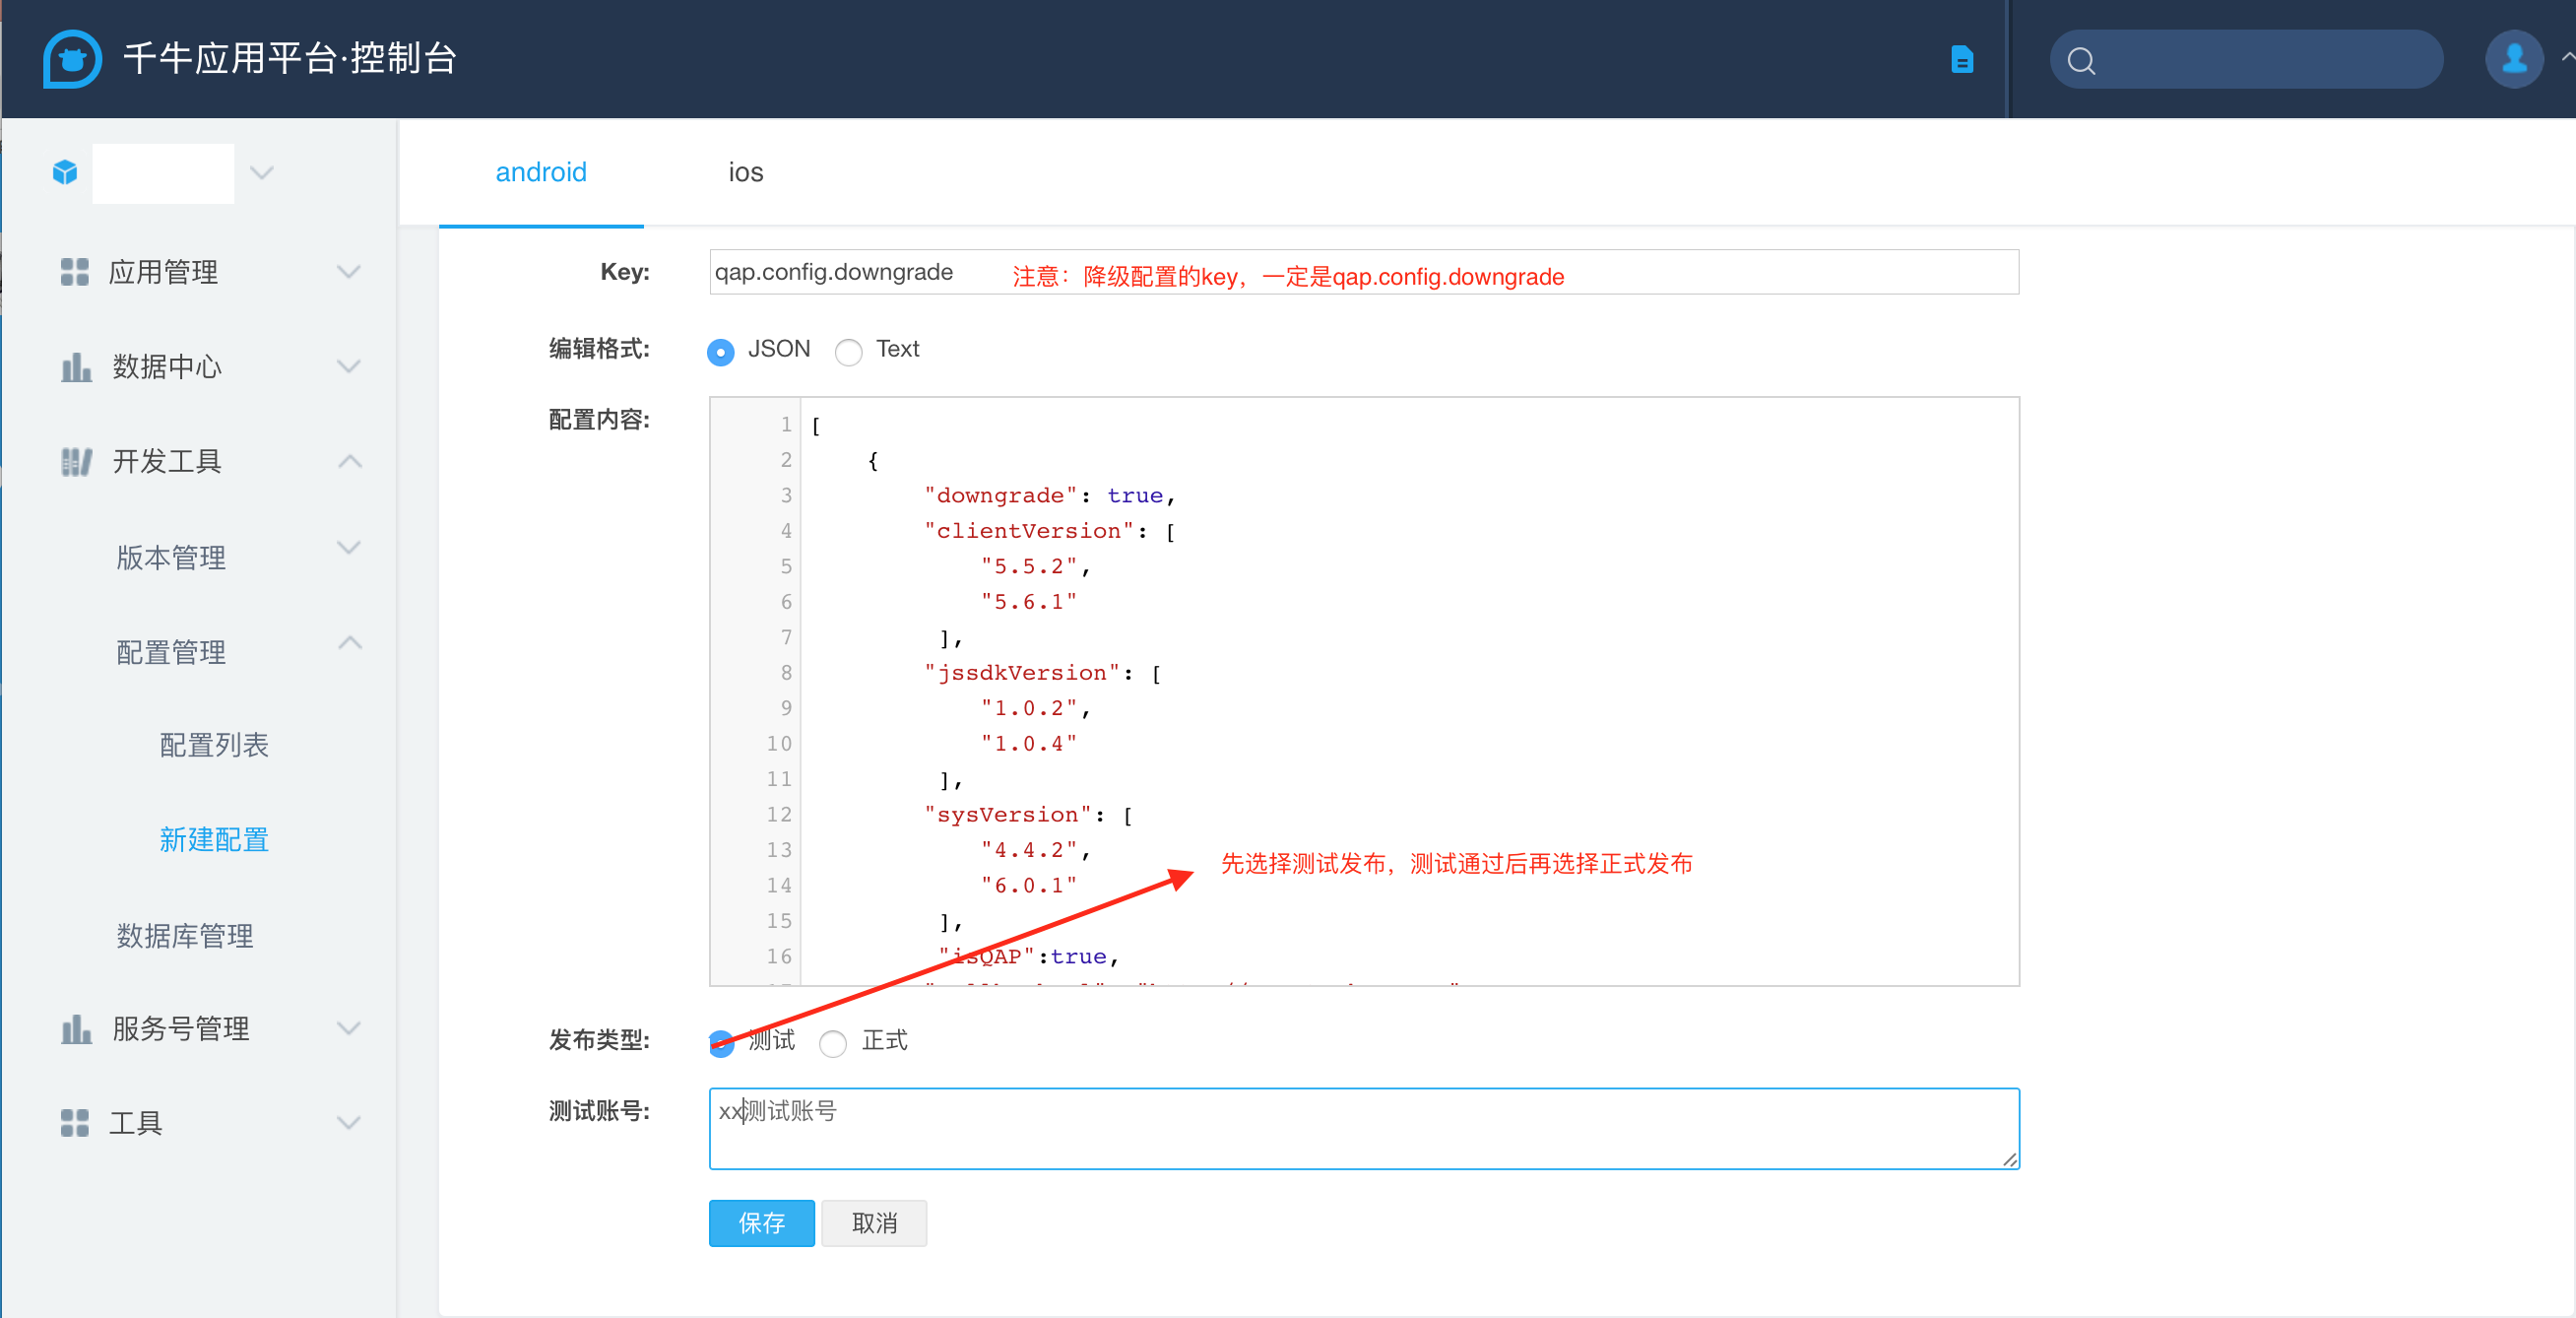
Task: Expand the 应用管理 menu chevron
Action: coord(348,272)
